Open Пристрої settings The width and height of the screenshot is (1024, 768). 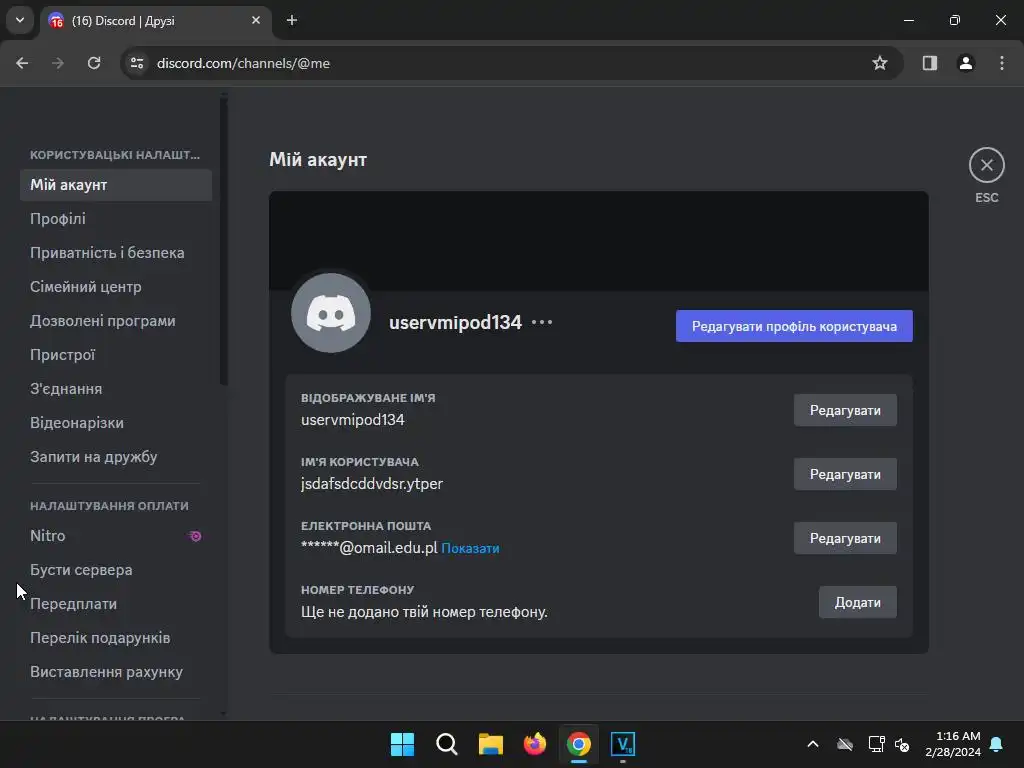click(x=116, y=355)
